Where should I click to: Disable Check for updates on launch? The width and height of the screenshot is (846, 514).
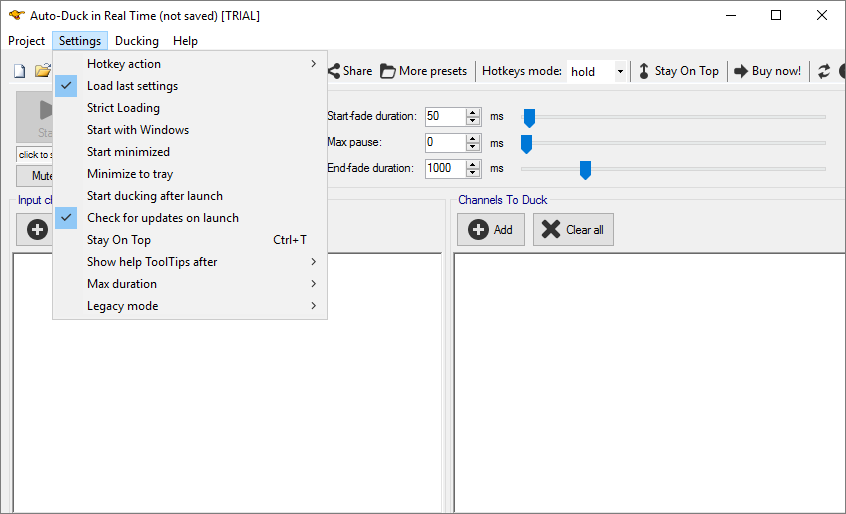click(162, 218)
